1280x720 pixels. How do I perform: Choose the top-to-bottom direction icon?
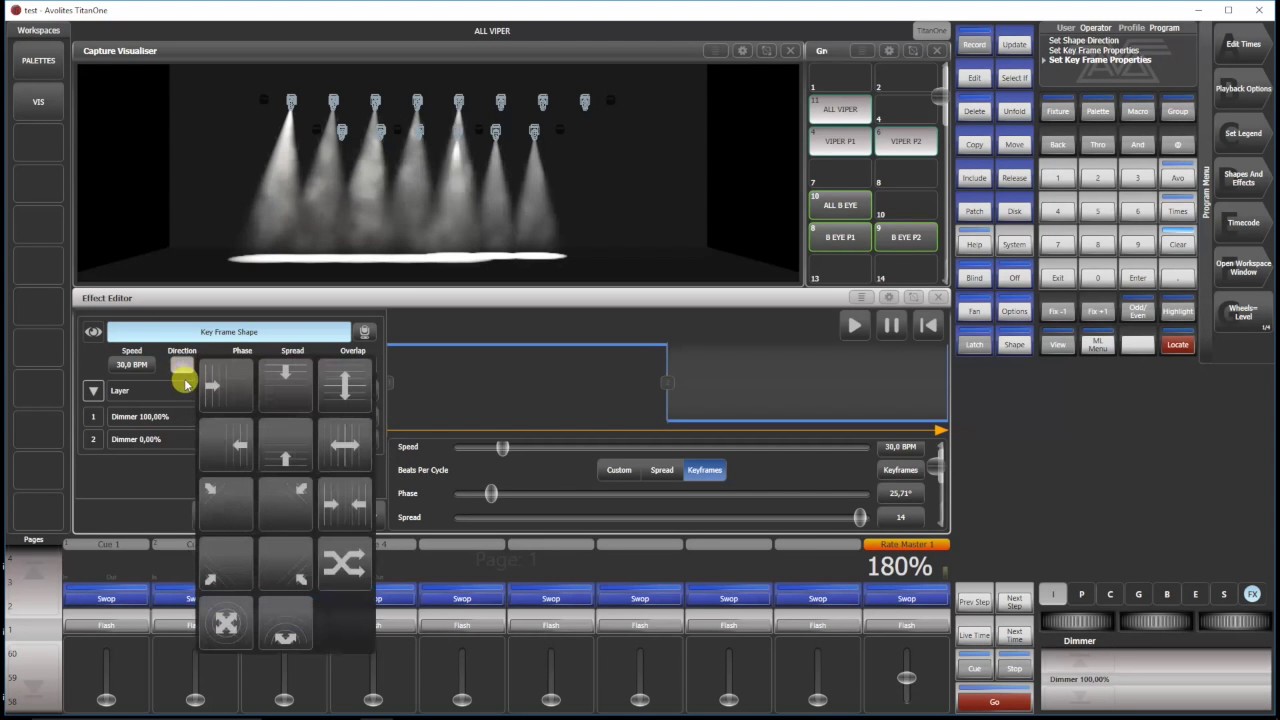[x=285, y=385]
